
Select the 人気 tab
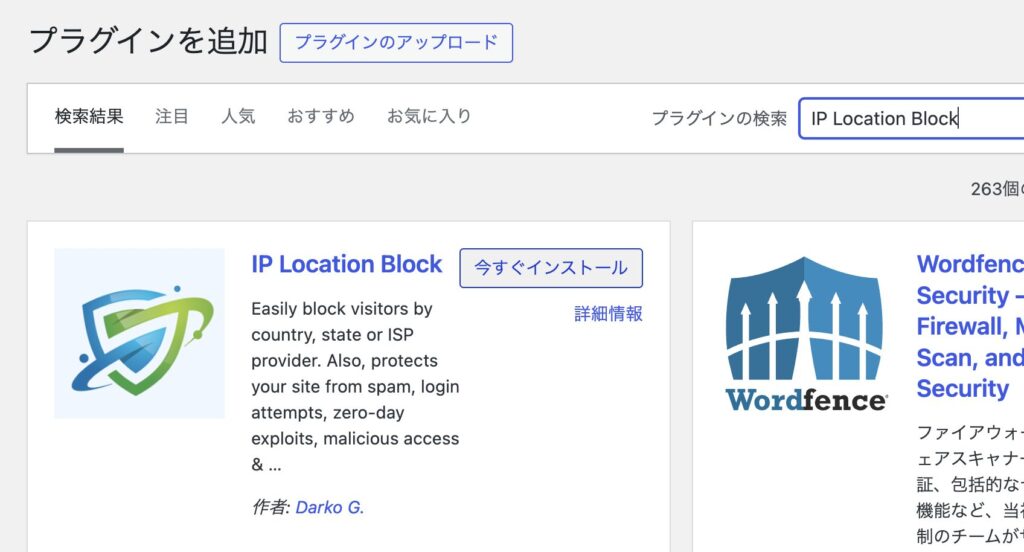point(238,116)
